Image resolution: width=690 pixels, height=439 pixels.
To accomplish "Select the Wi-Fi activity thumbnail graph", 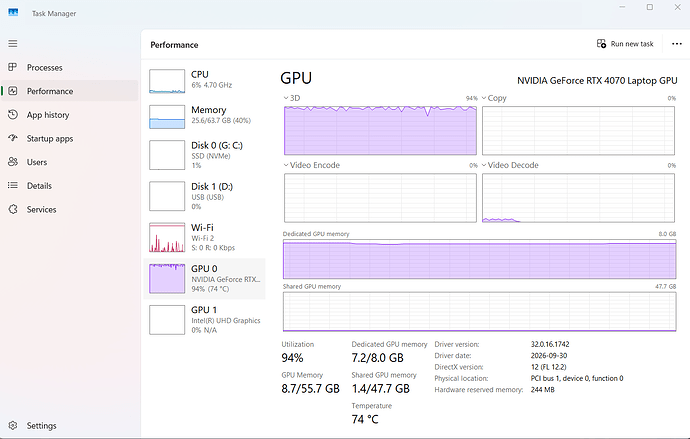I will (x=167, y=237).
